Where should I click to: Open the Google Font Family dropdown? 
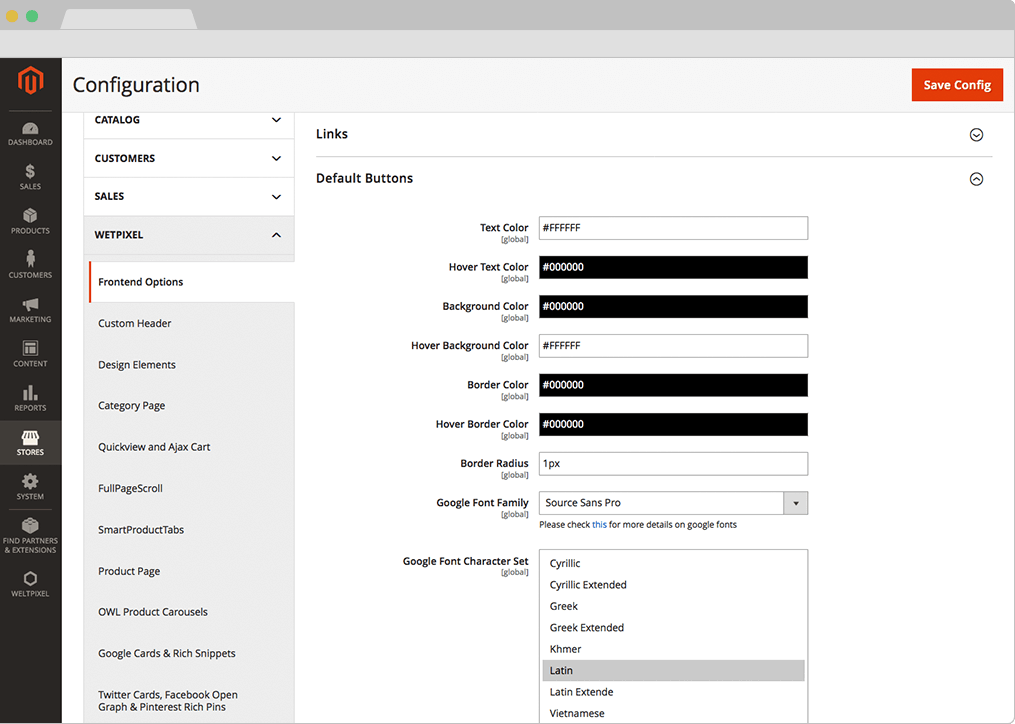(673, 503)
